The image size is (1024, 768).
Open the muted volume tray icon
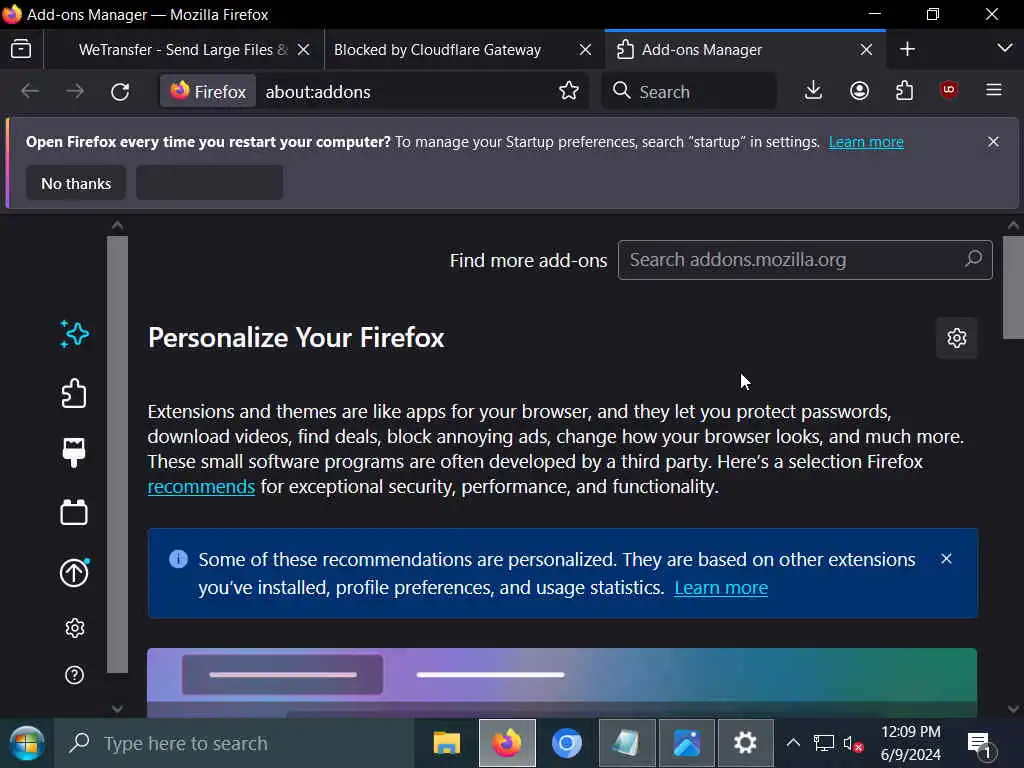point(853,744)
